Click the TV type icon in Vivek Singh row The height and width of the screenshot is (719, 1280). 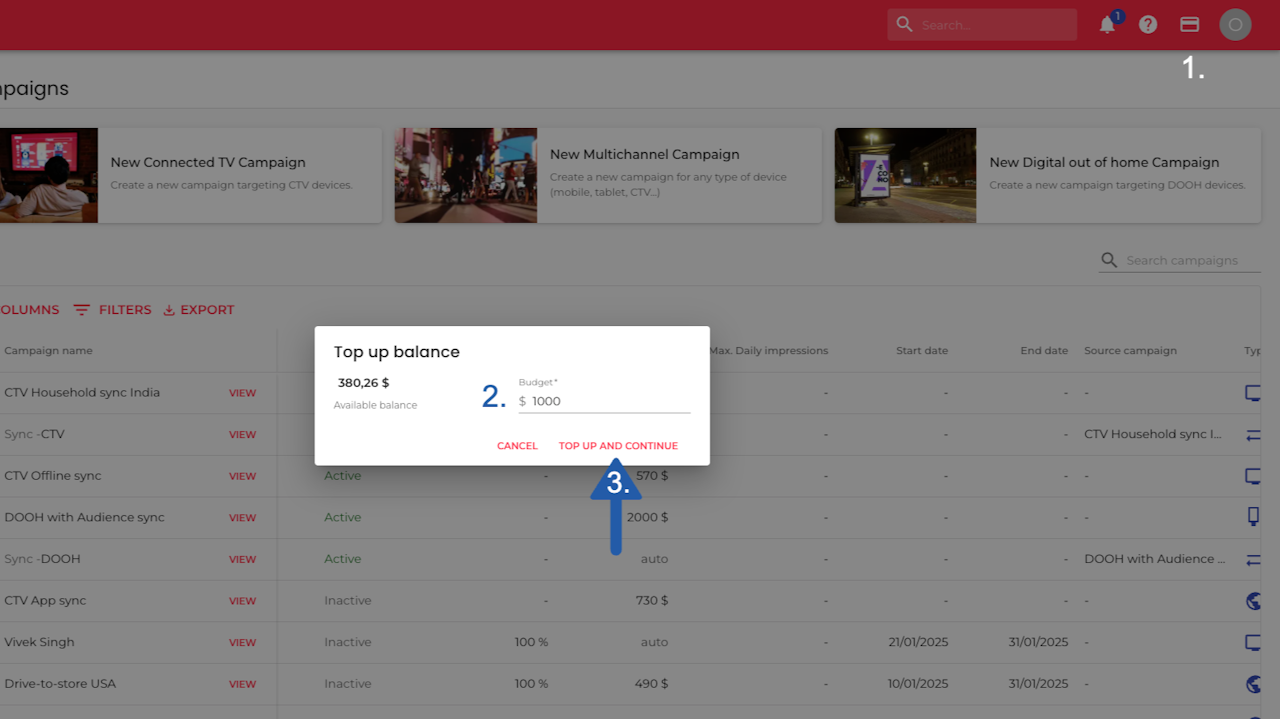(x=1253, y=642)
